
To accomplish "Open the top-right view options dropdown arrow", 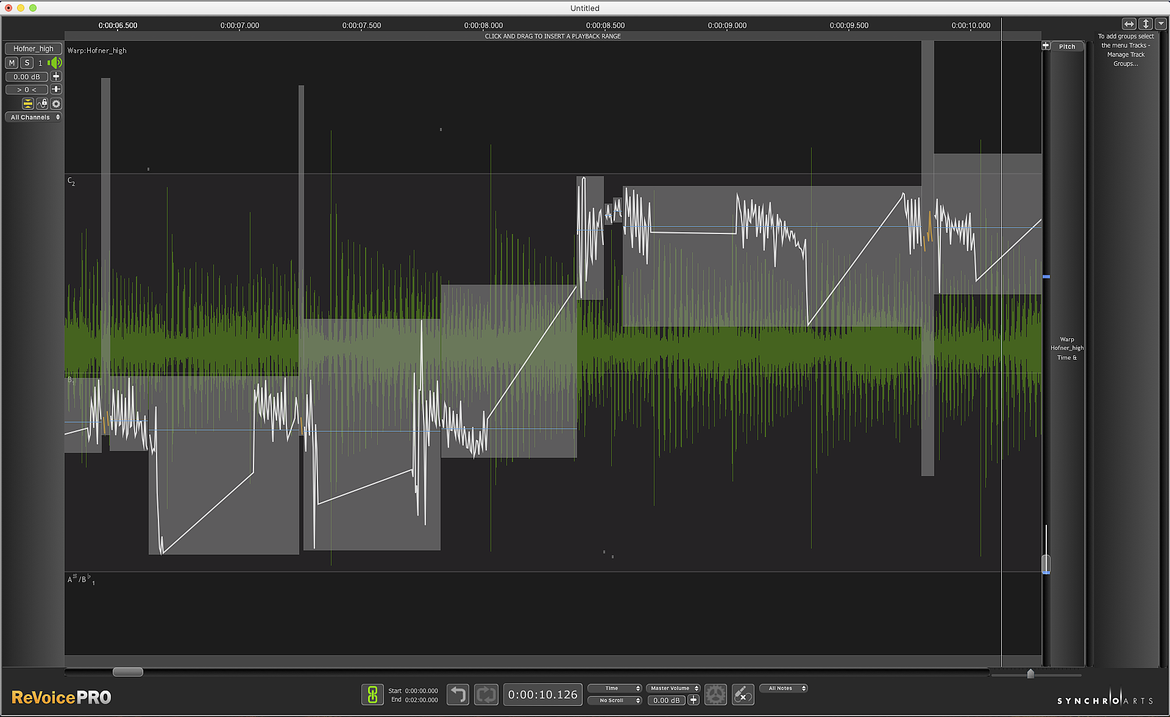I will click(x=1161, y=25).
